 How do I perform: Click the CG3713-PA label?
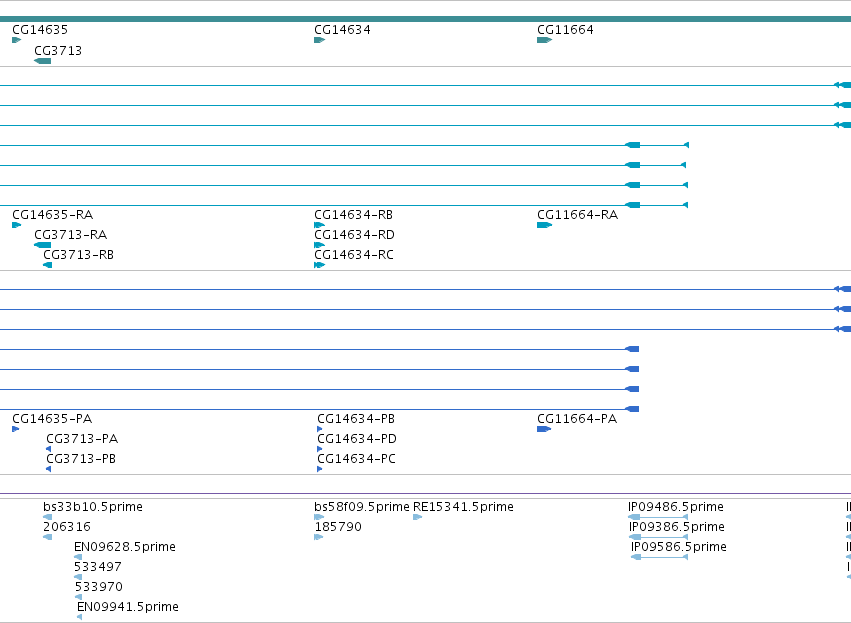(82, 439)
